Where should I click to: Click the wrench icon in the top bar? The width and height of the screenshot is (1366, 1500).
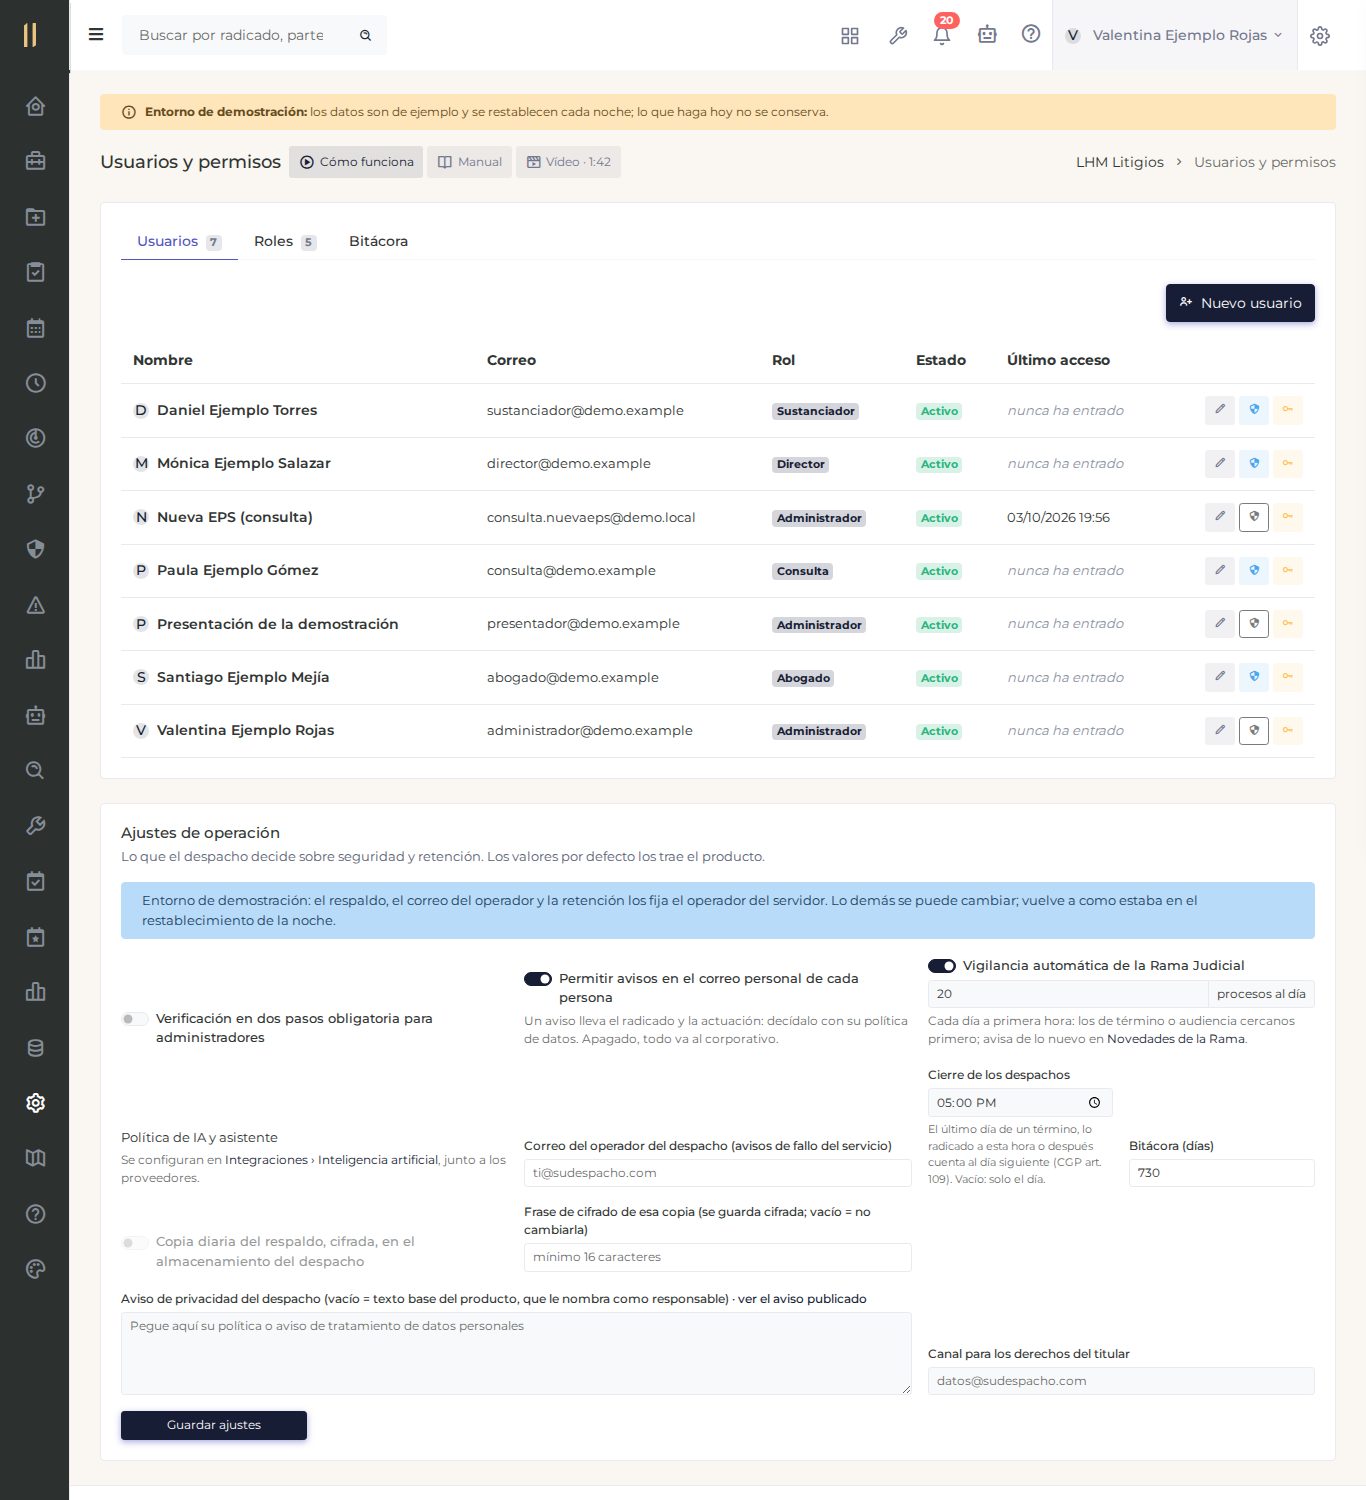(x=898, y=36)
